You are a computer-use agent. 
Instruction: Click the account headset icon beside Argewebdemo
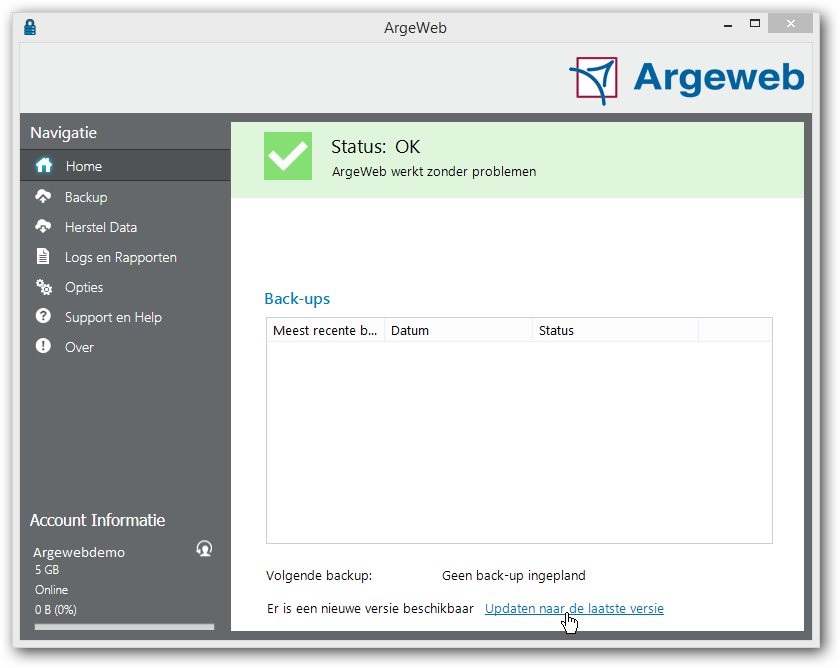click(x=204, y=549)
